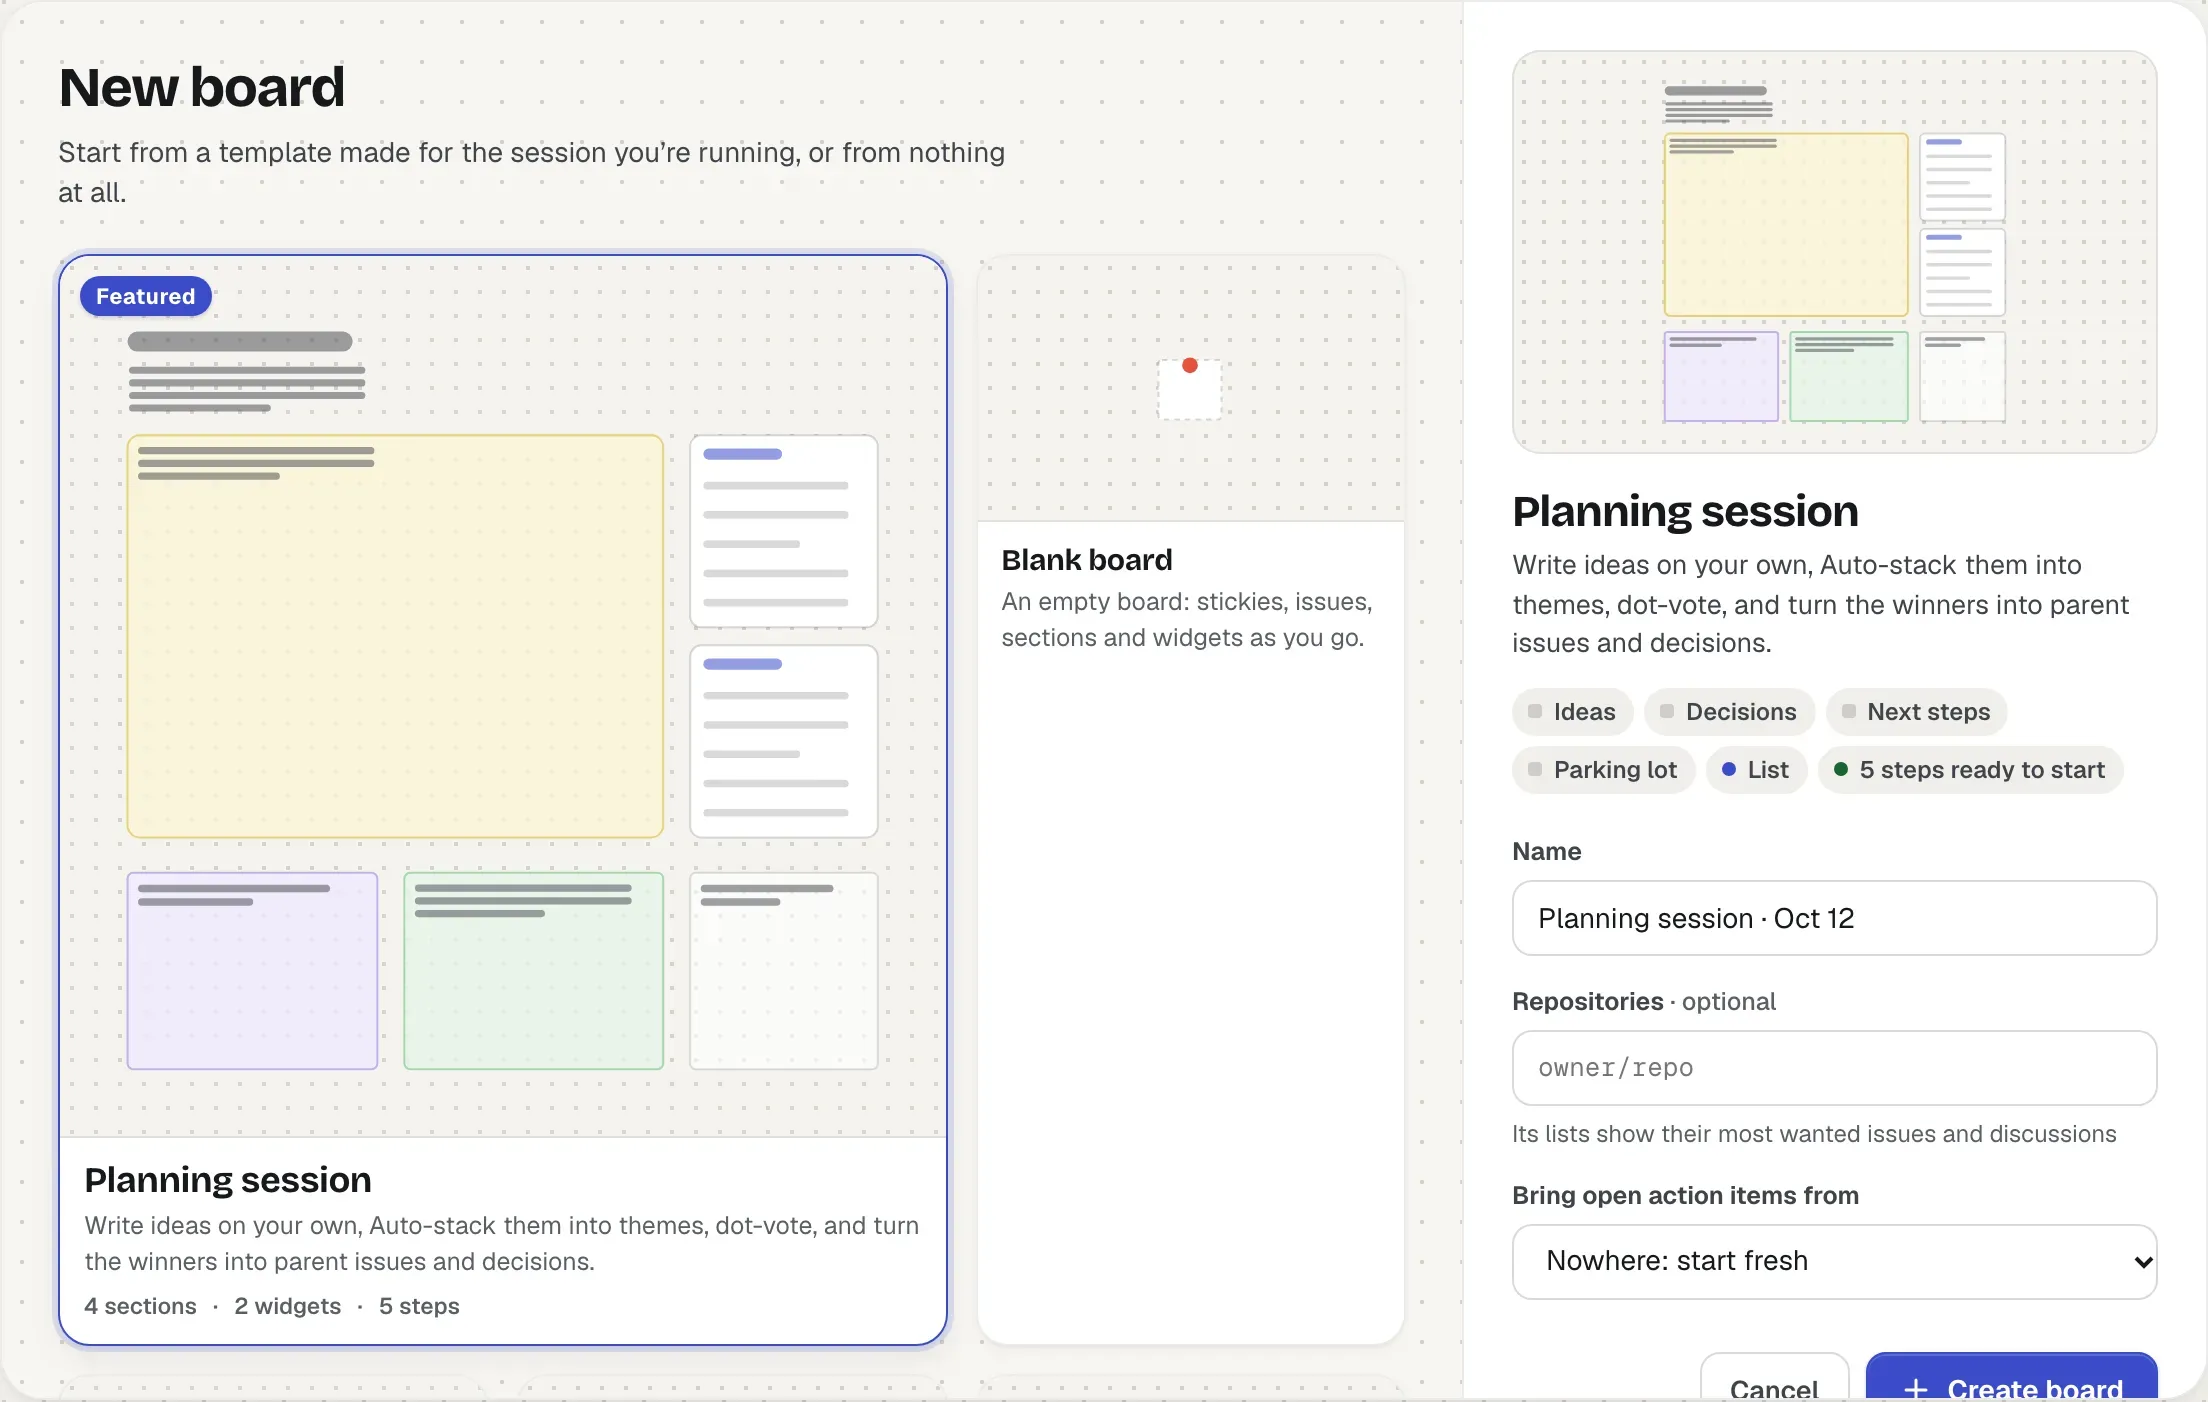Image resolution: width=2208 pixels, height=1402 pixels.
Task: Click the 'Its lists show their most wanted' hint
Action: 1814,1134
